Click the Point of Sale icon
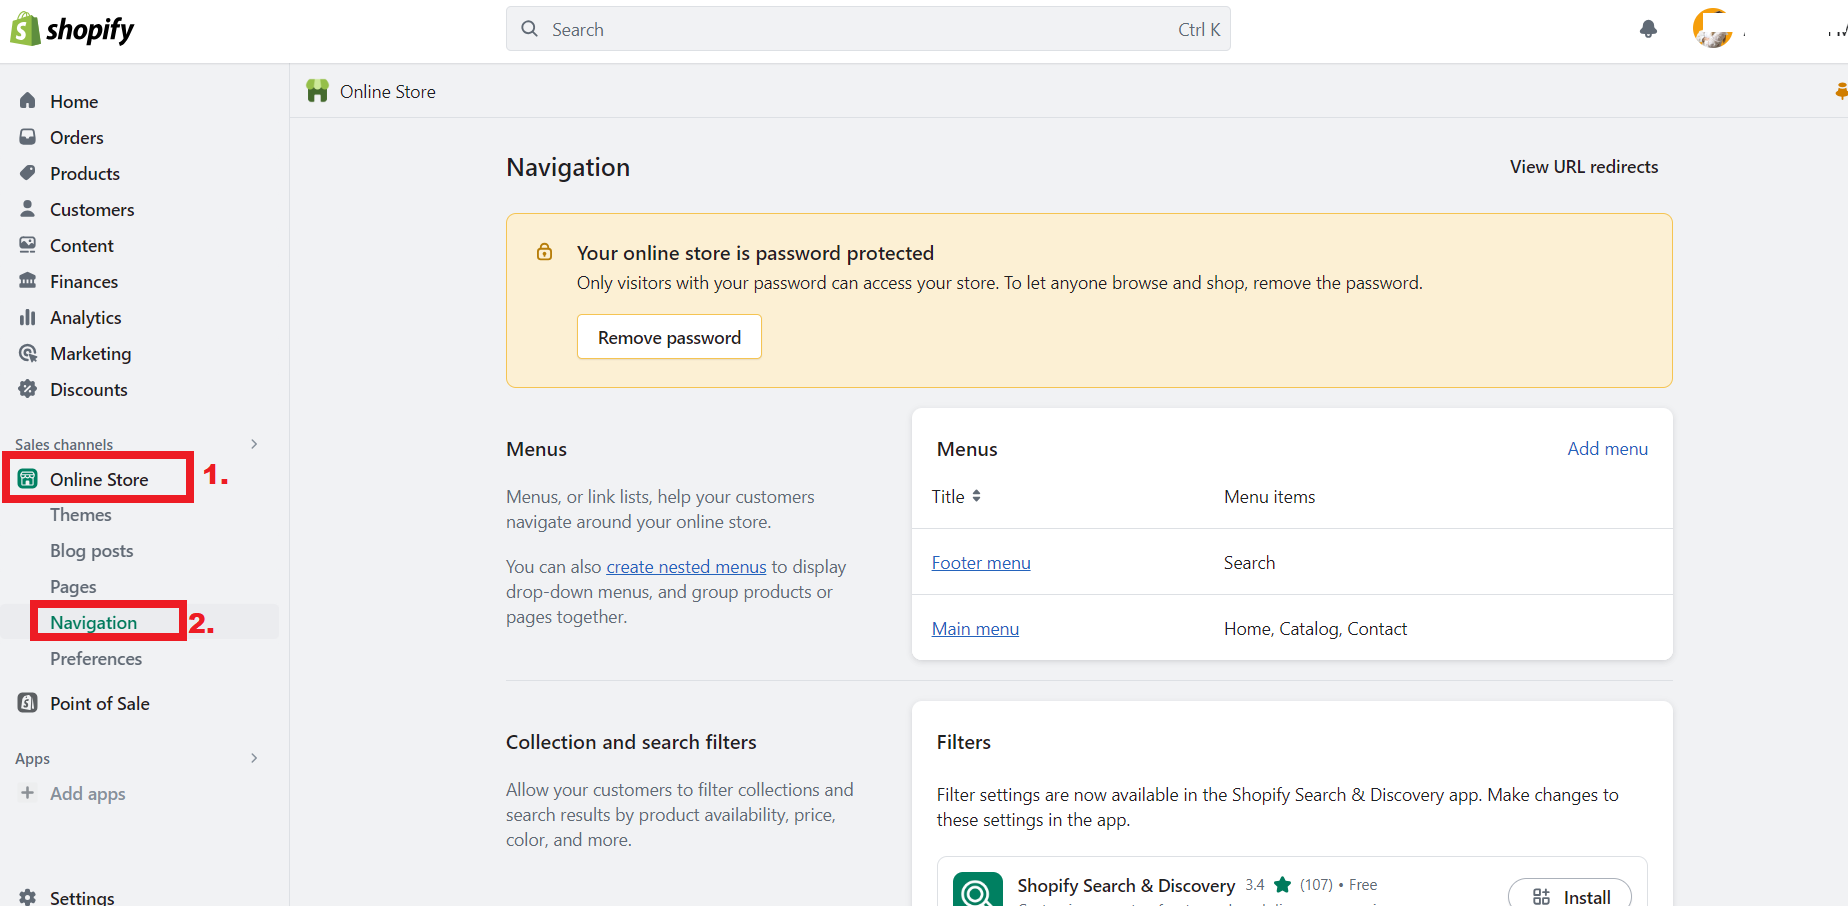This screenshot has height=906, width=1848. pos(28,703)
